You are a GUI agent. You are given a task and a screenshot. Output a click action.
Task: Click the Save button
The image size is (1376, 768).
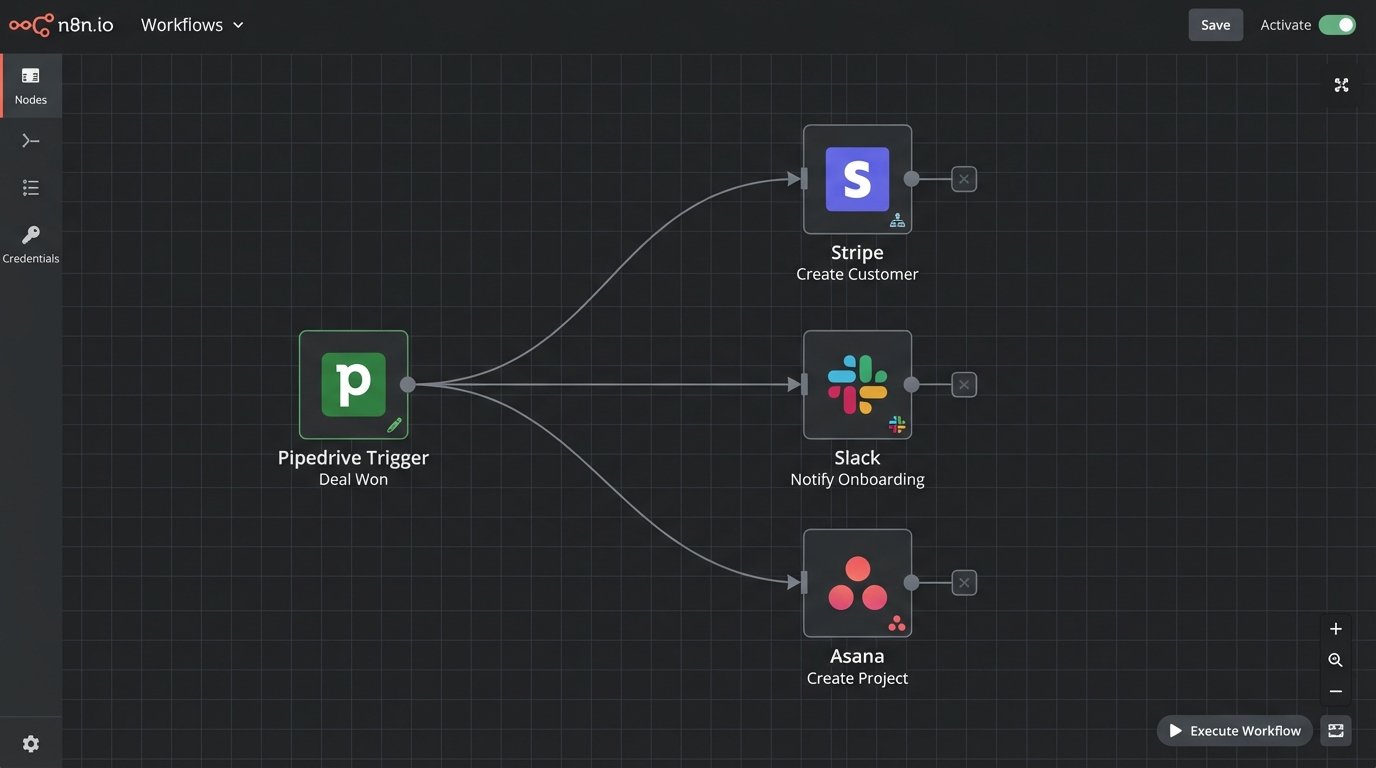click(1215, 24)
